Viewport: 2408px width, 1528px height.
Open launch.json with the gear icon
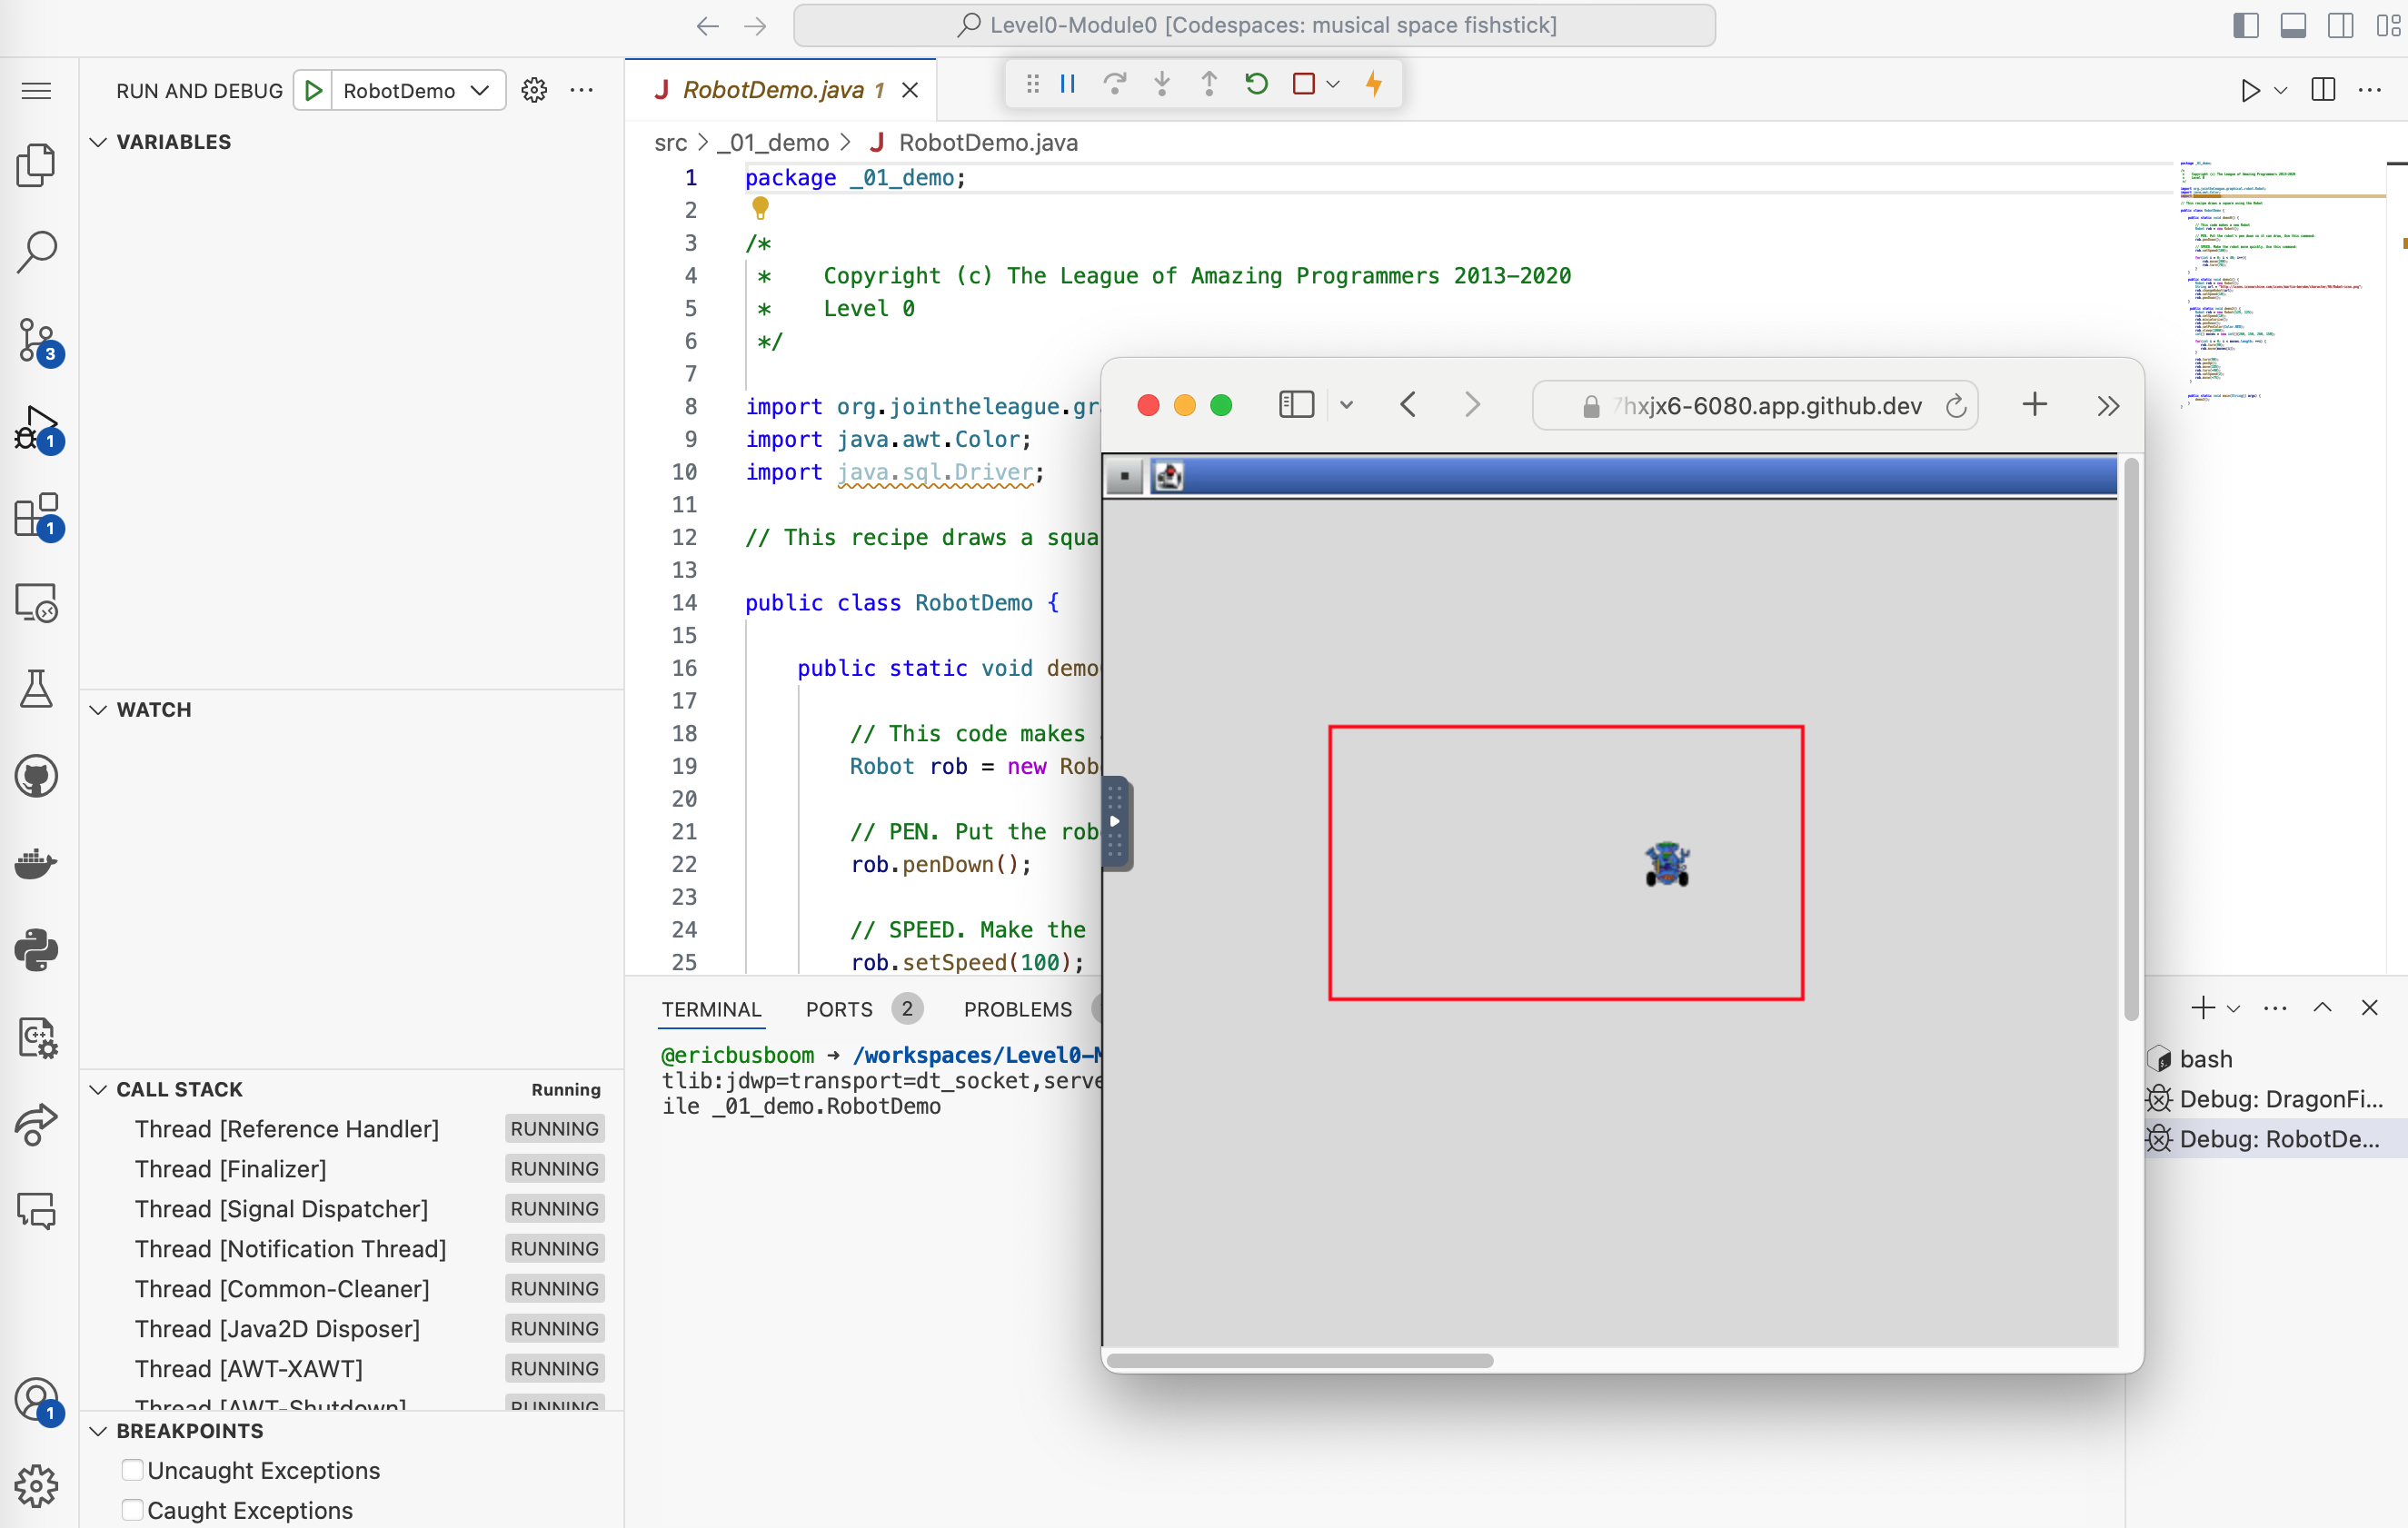tap(534, 91)
